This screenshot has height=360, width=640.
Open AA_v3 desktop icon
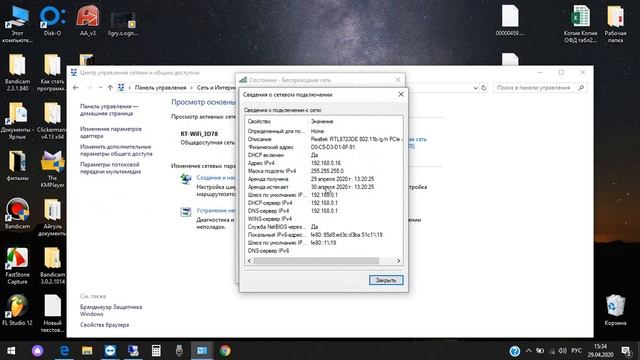(88, 20)
